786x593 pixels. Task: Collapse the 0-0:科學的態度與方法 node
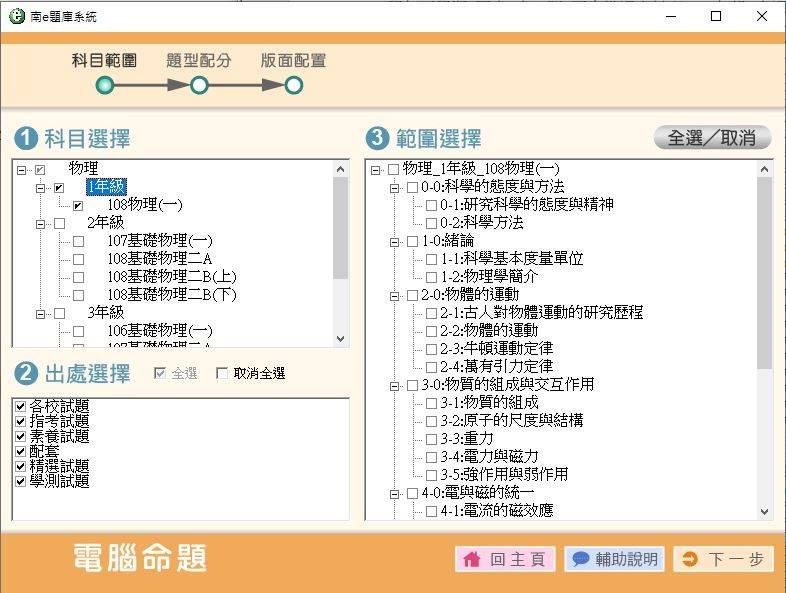395,188
